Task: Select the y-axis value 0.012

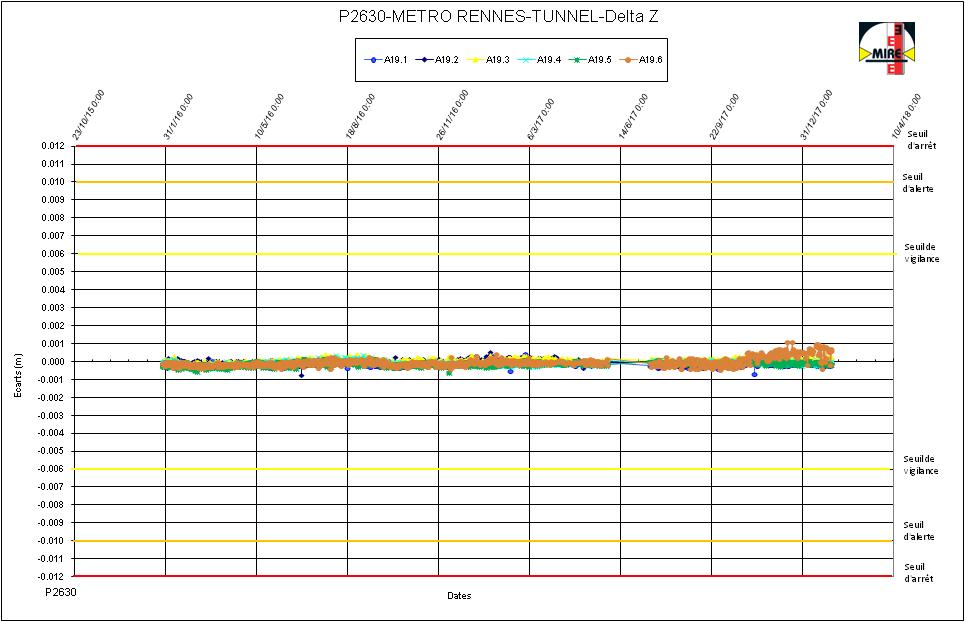Action: tap(52, 146)
